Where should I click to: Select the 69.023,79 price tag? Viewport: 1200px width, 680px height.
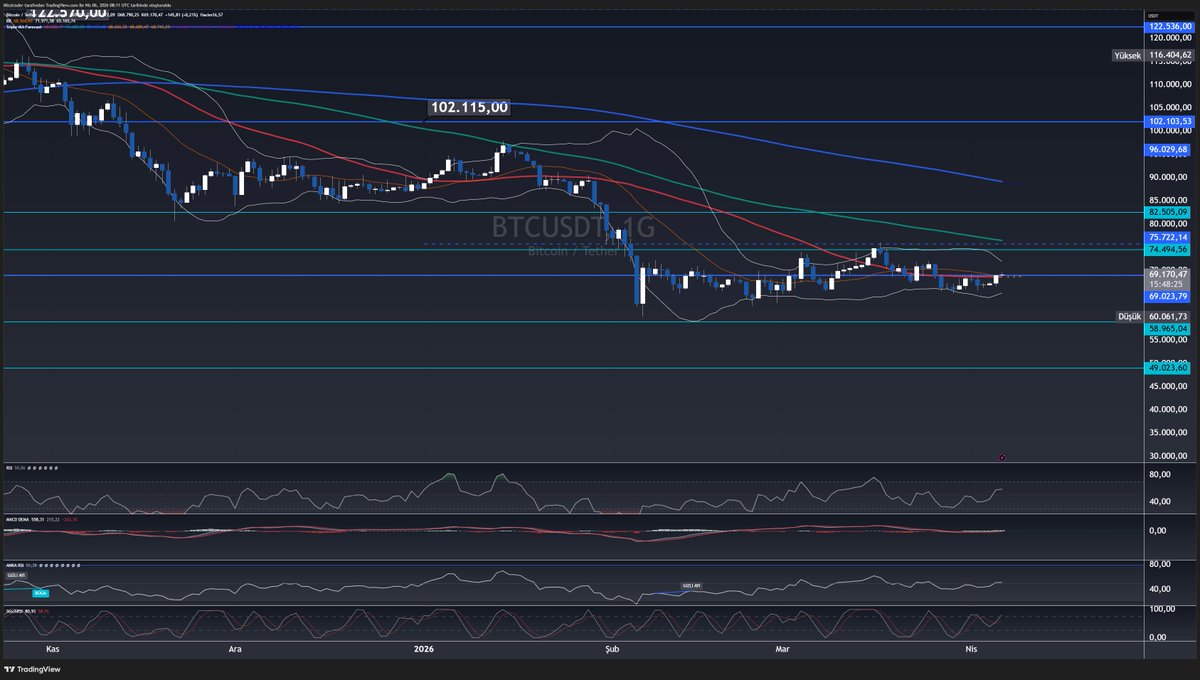1168,297
